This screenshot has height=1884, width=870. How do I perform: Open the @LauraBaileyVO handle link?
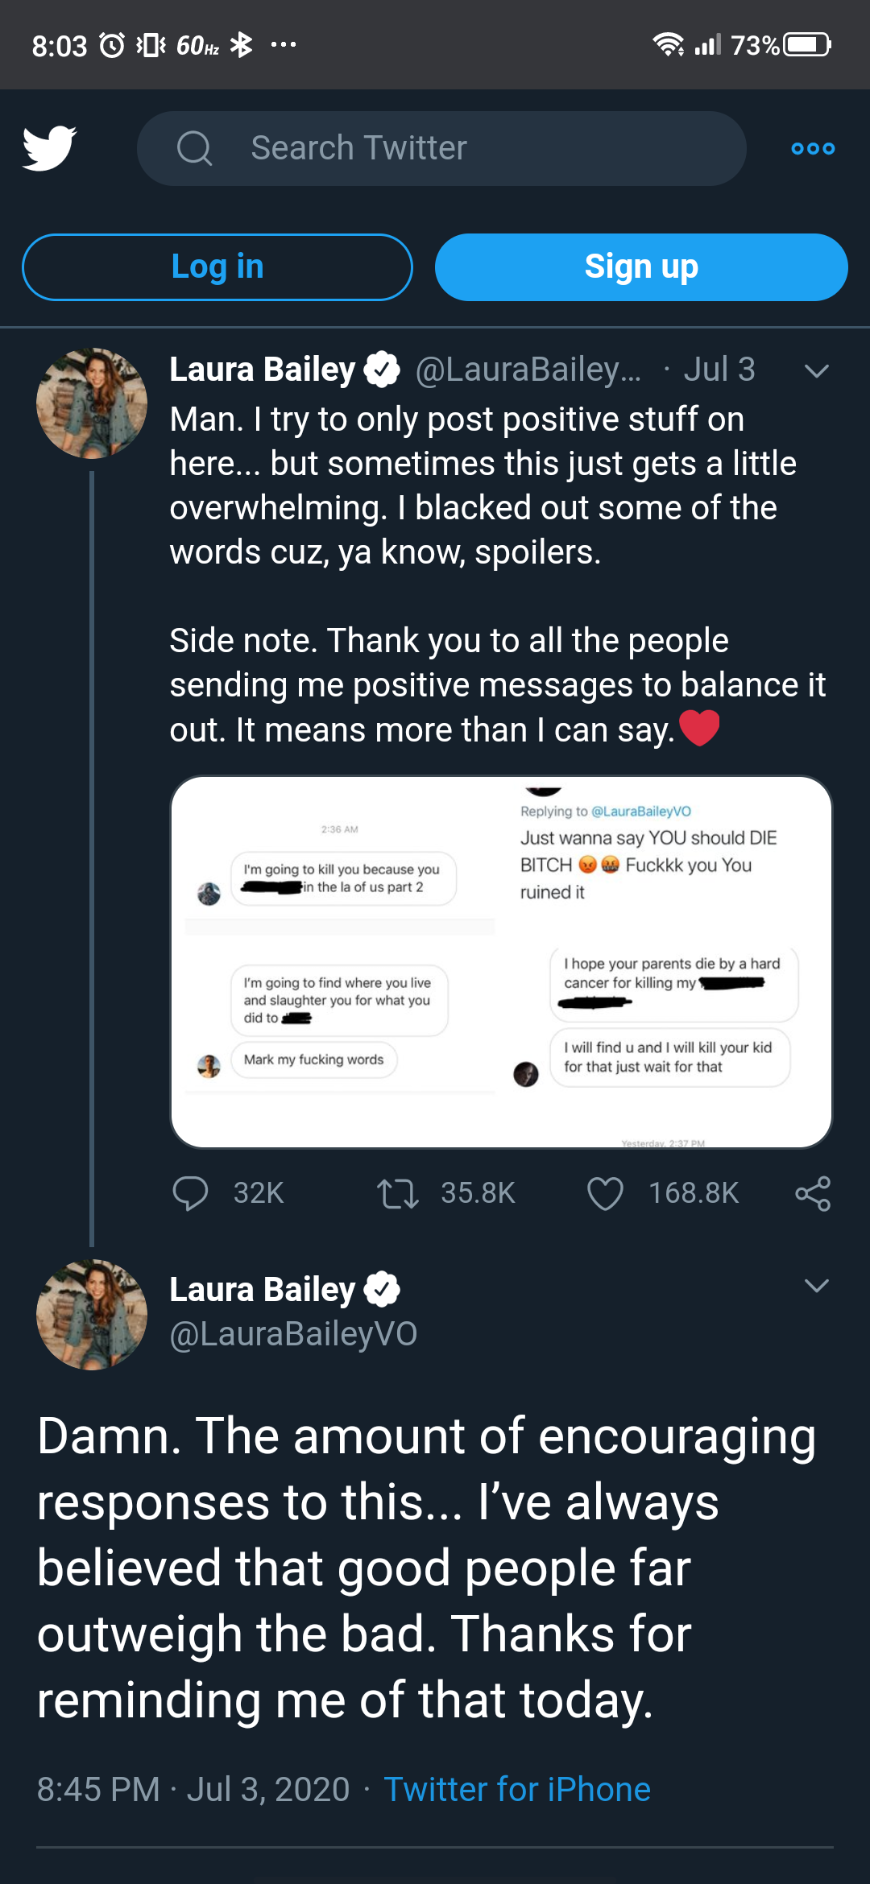(293, 1334)
